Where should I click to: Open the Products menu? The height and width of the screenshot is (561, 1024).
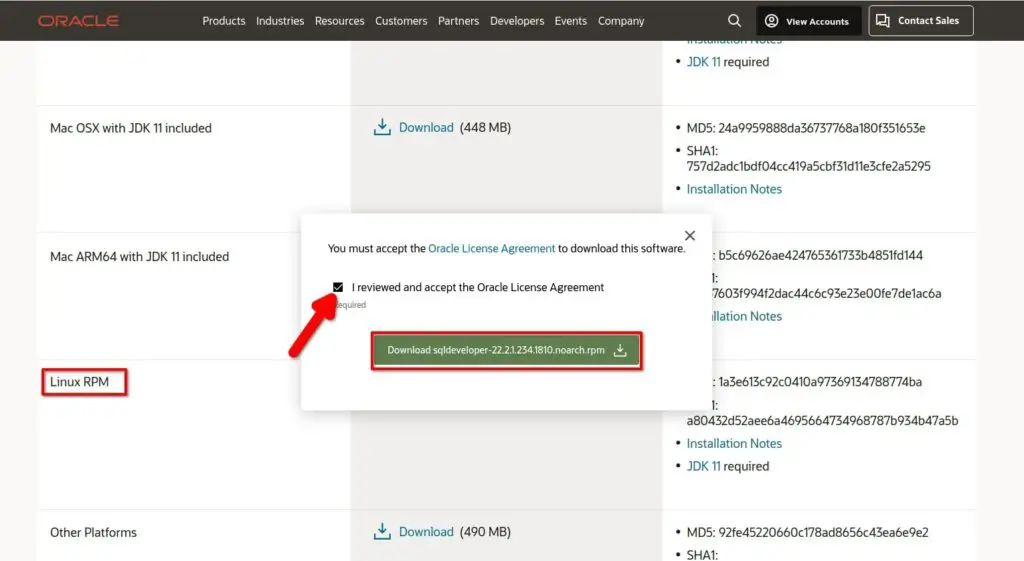click(224, 21)
